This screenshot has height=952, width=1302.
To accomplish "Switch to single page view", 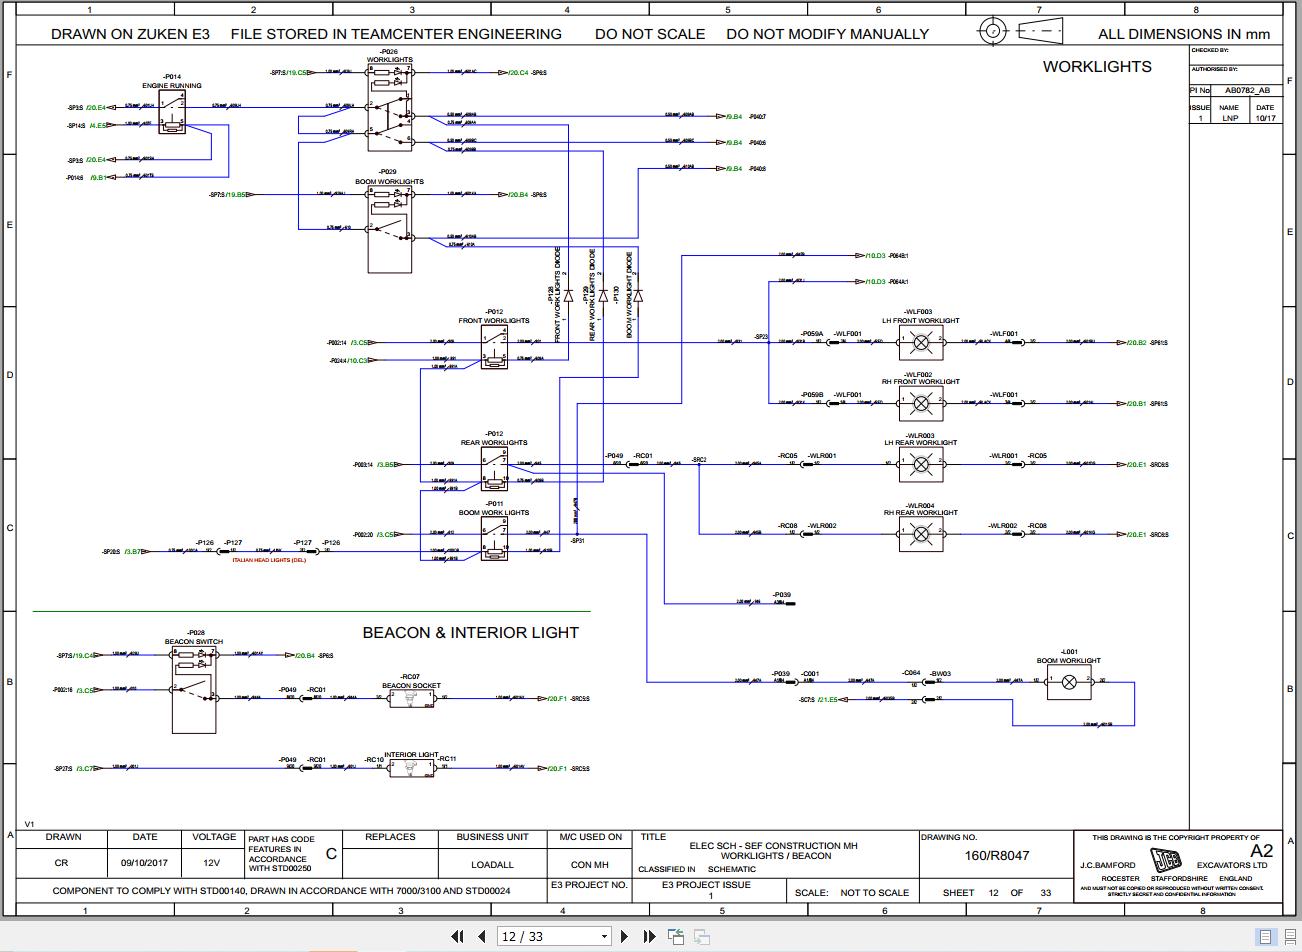I will [x=1266, y=937].
